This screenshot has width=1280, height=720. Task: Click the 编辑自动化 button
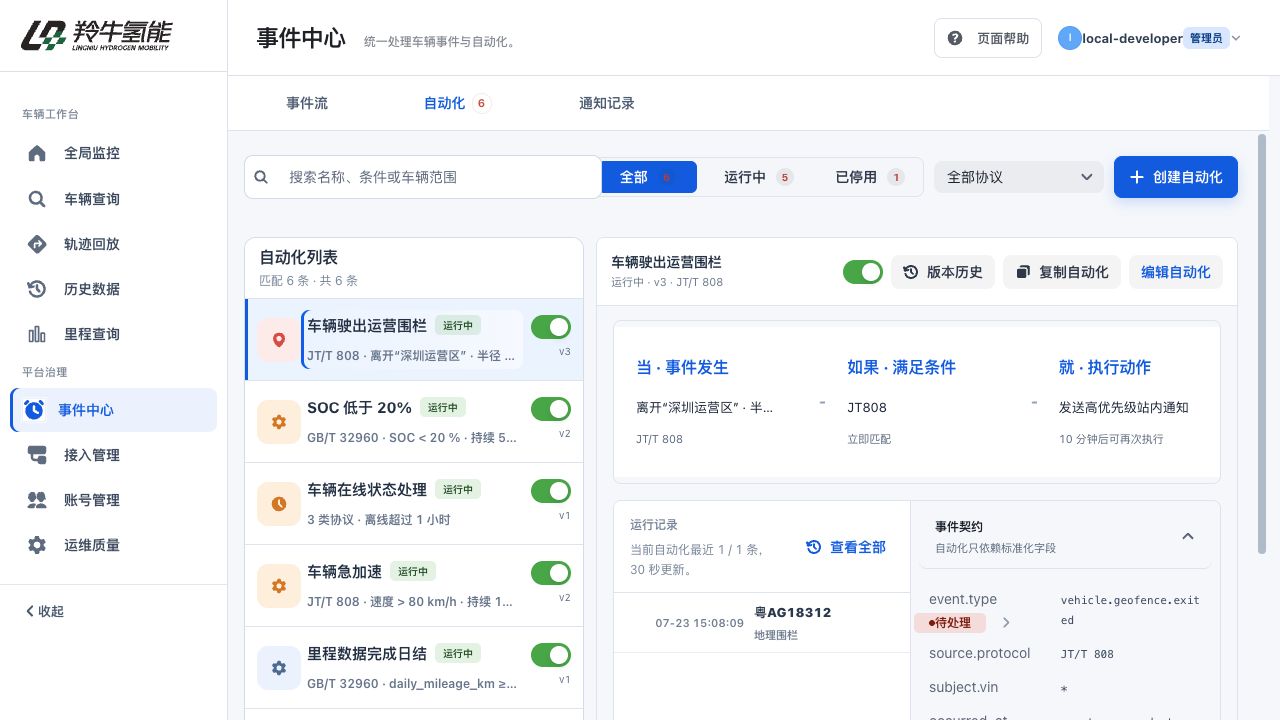[1176, 272]
